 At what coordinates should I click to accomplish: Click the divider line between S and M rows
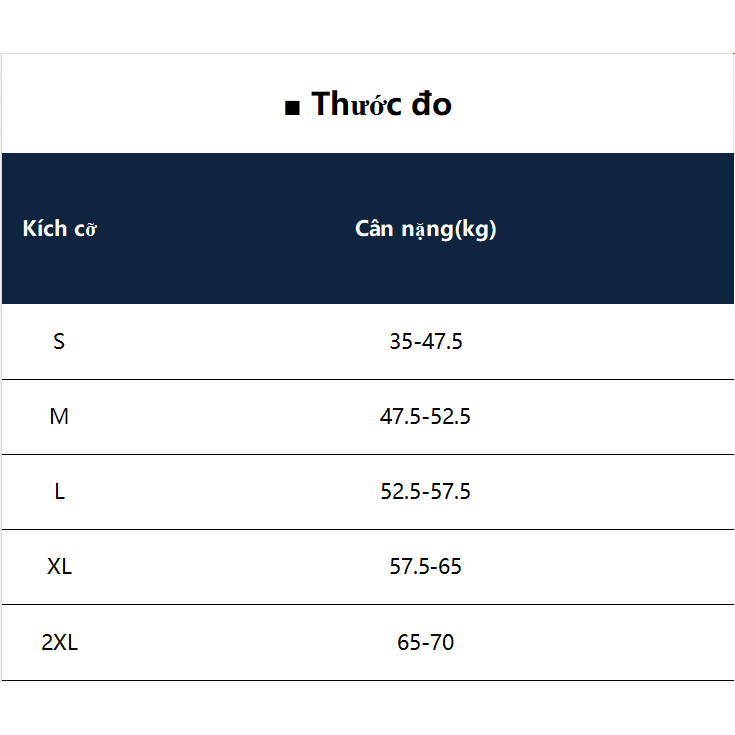[x=368, y=379]
